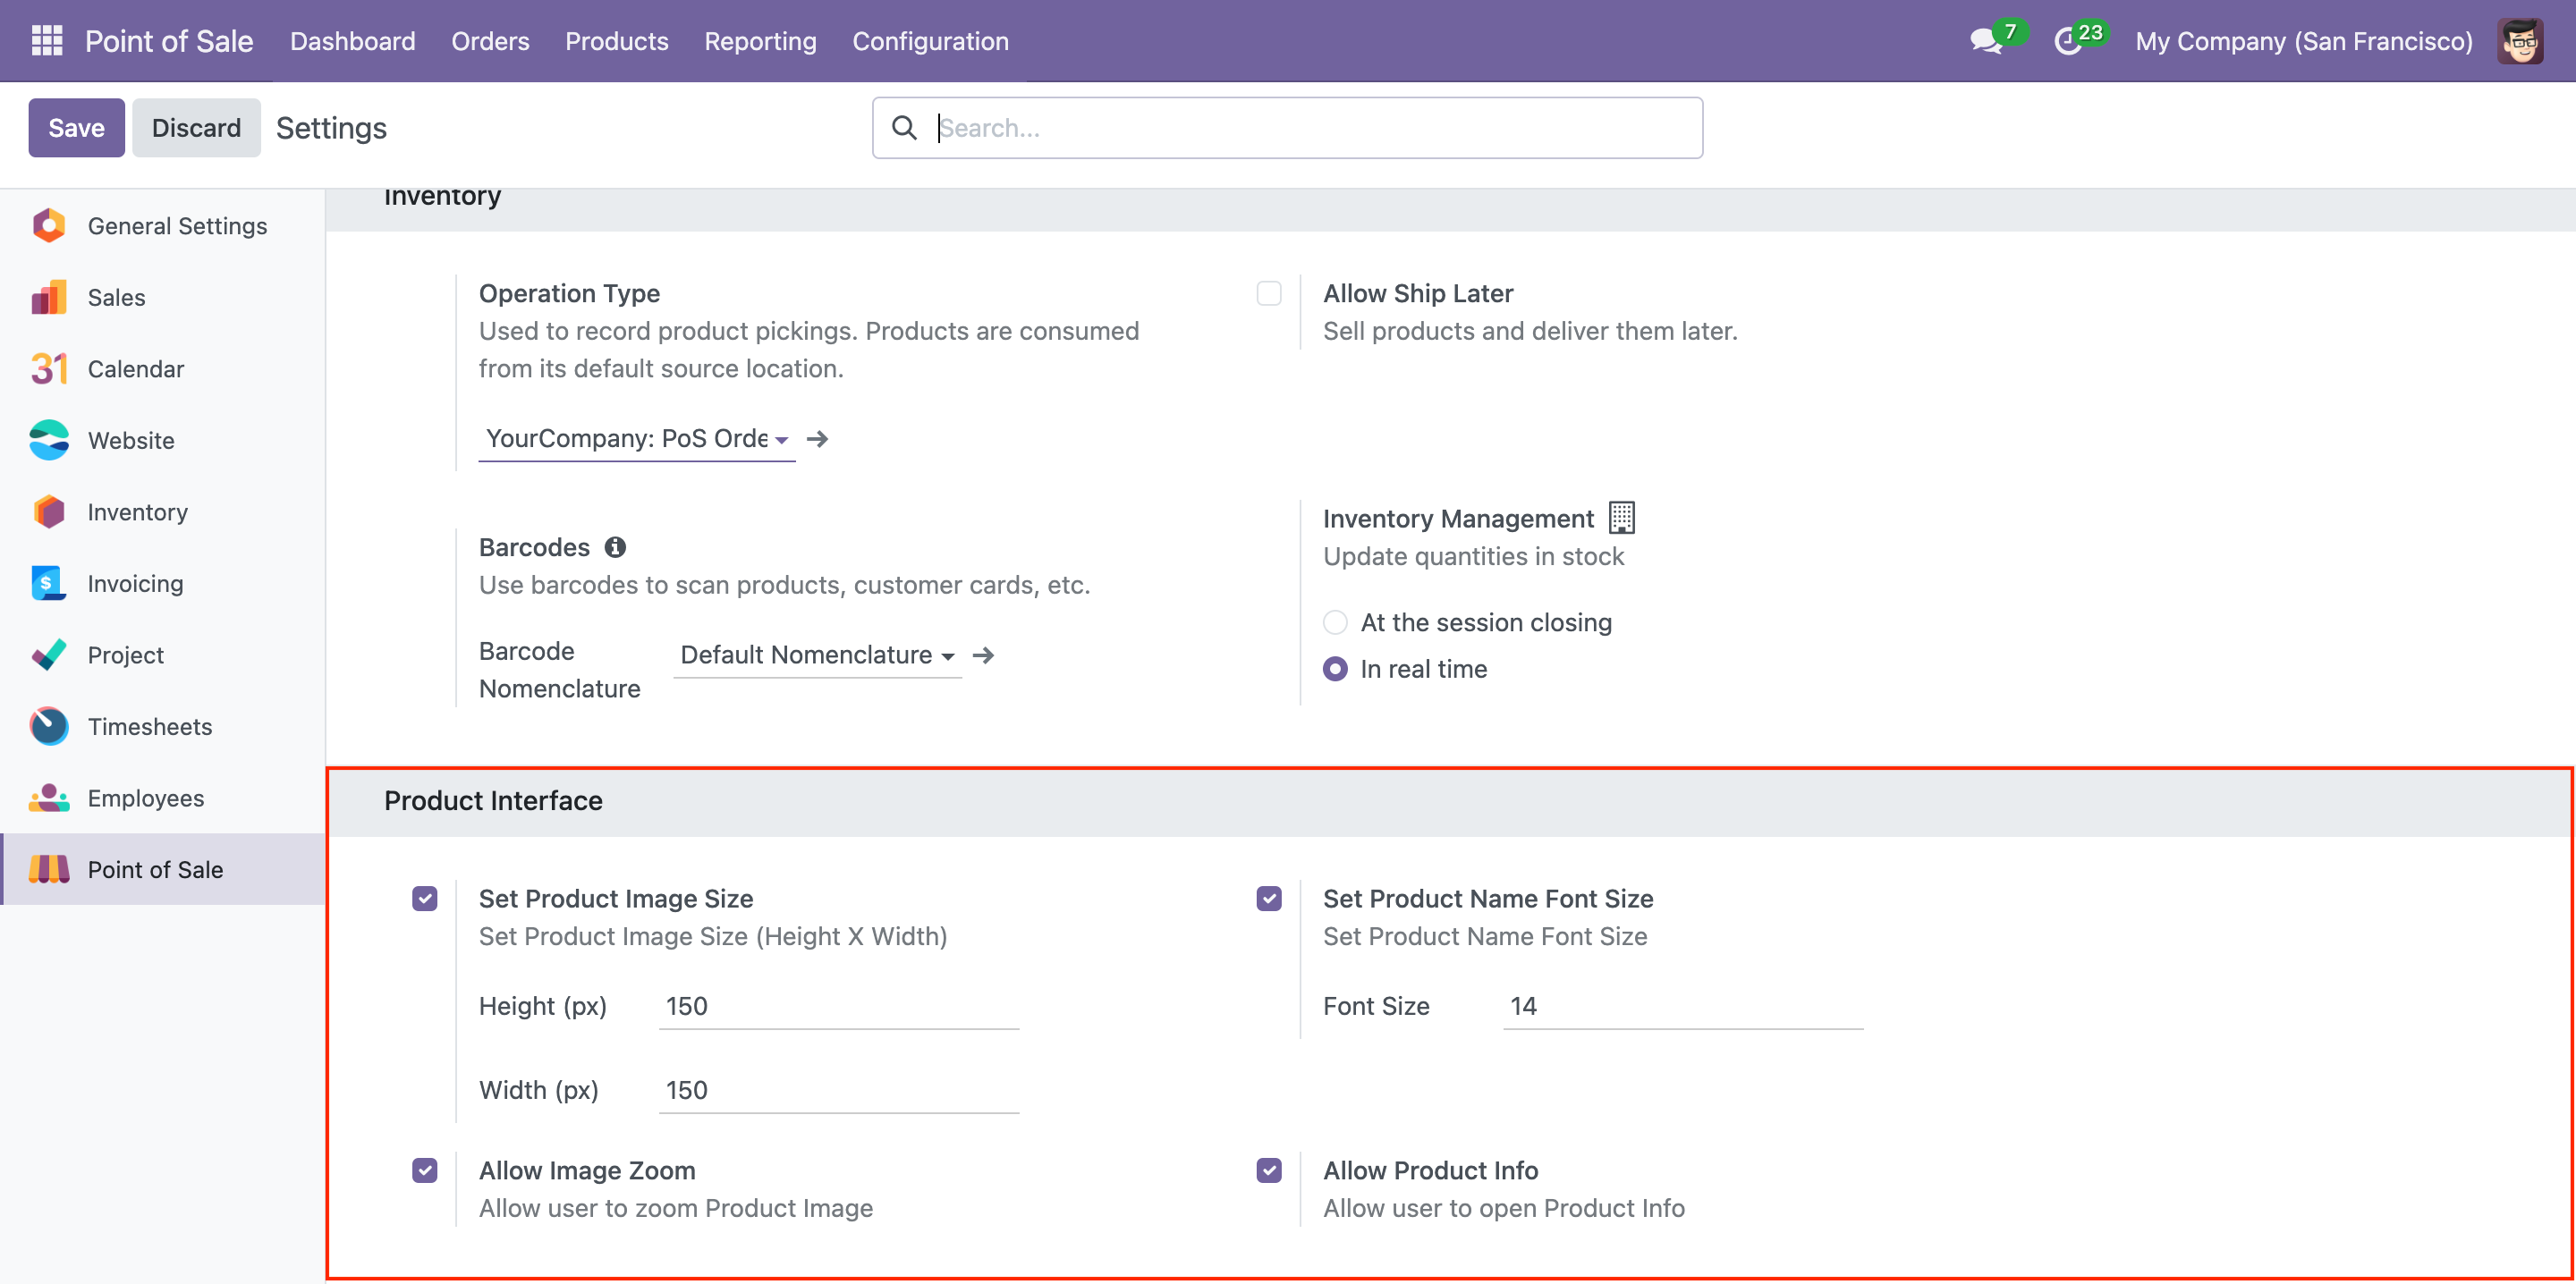Open the Reporting menu
This screenshot has height=1284, width=2576.
point(760,41)
